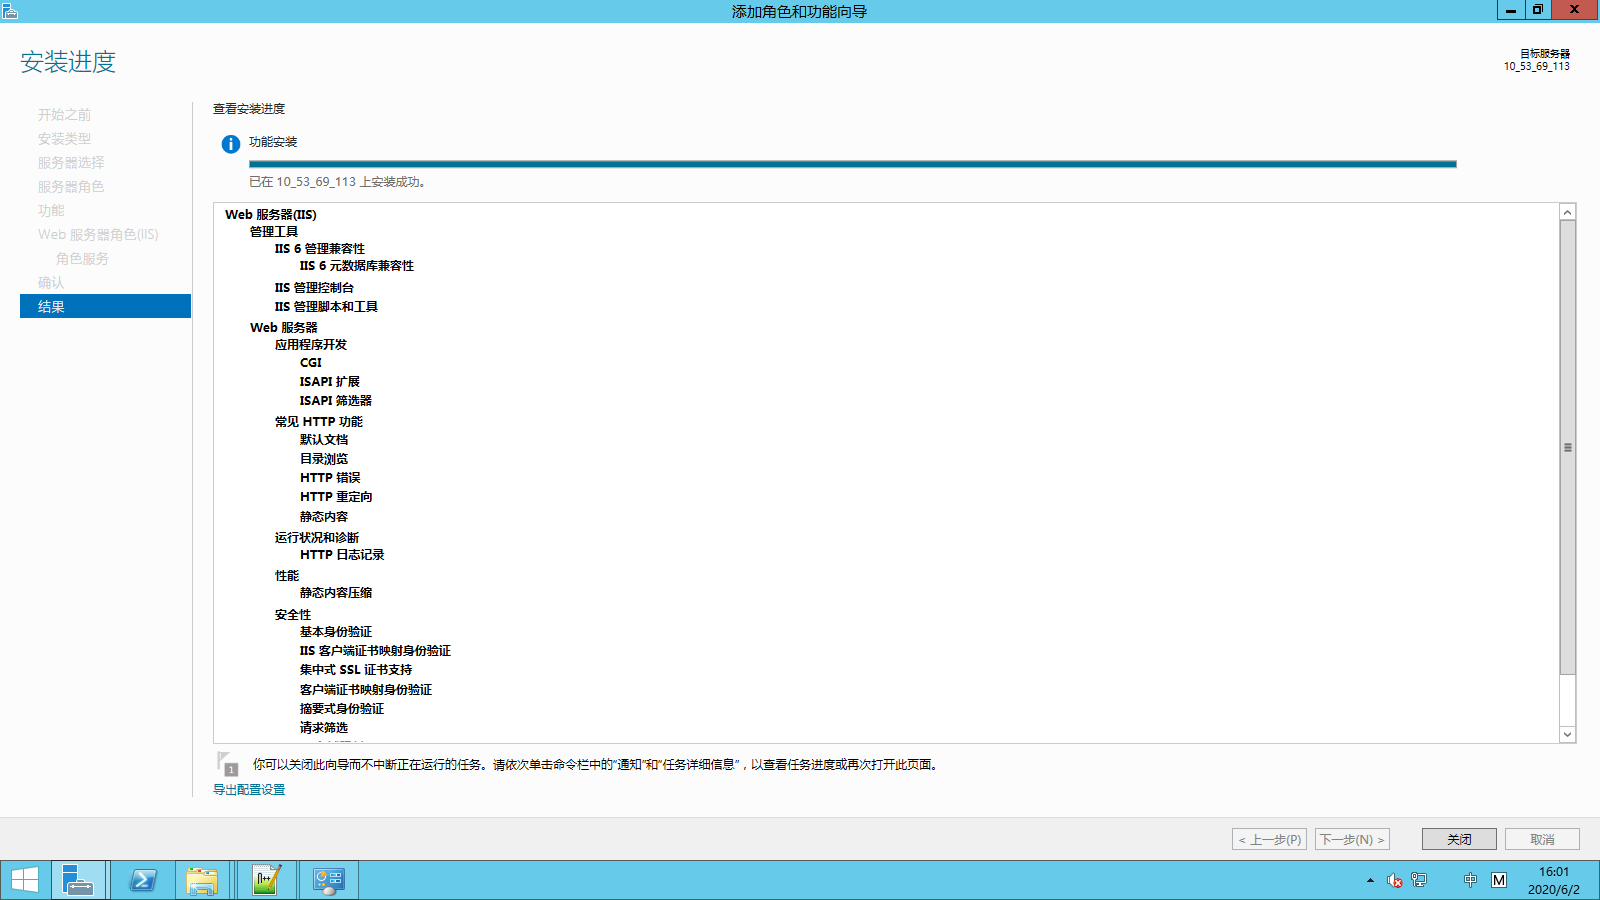Open the network status tray icon
The height and width of the screenshot is (900, 1600).
tap(1419, 880)
